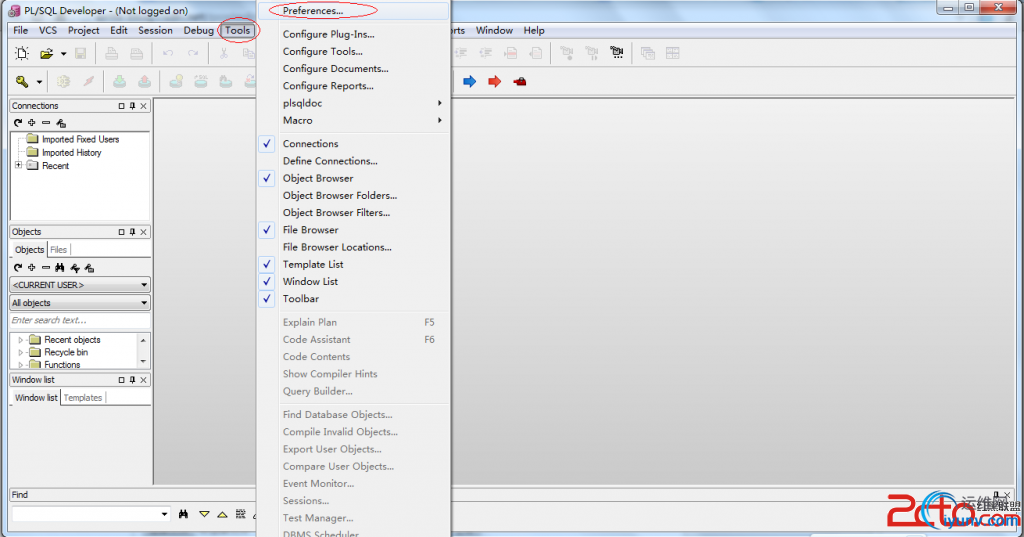Click the Open folder toolbar icon
The image size is (1024, 537).
coord(46,54)
